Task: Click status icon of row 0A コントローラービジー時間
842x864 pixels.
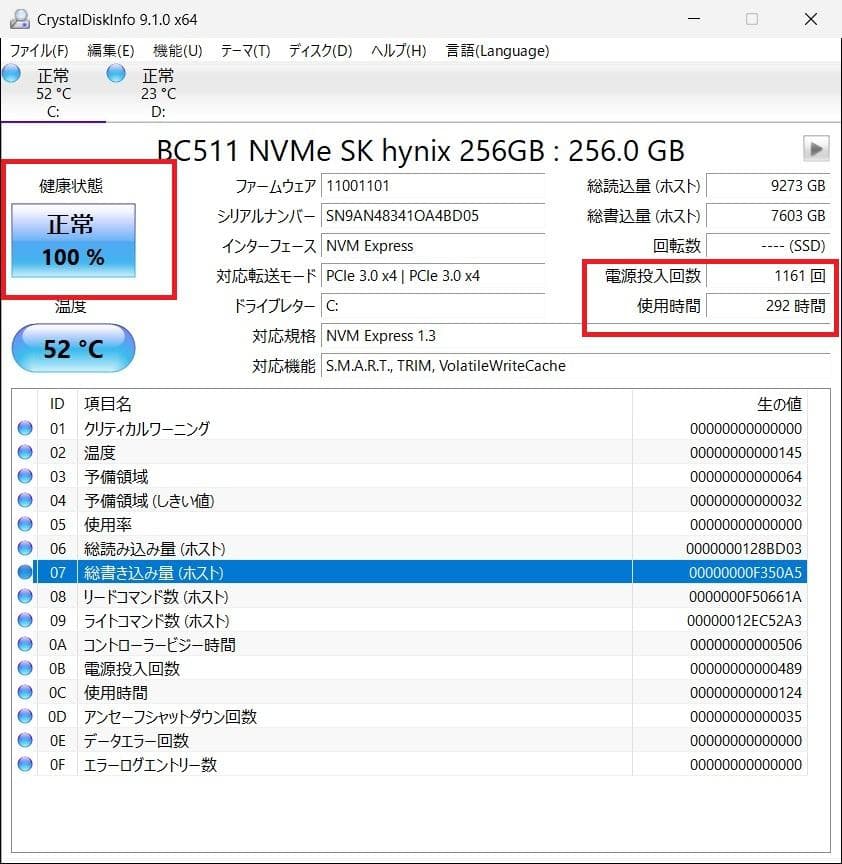Action: tap(25, 644)
